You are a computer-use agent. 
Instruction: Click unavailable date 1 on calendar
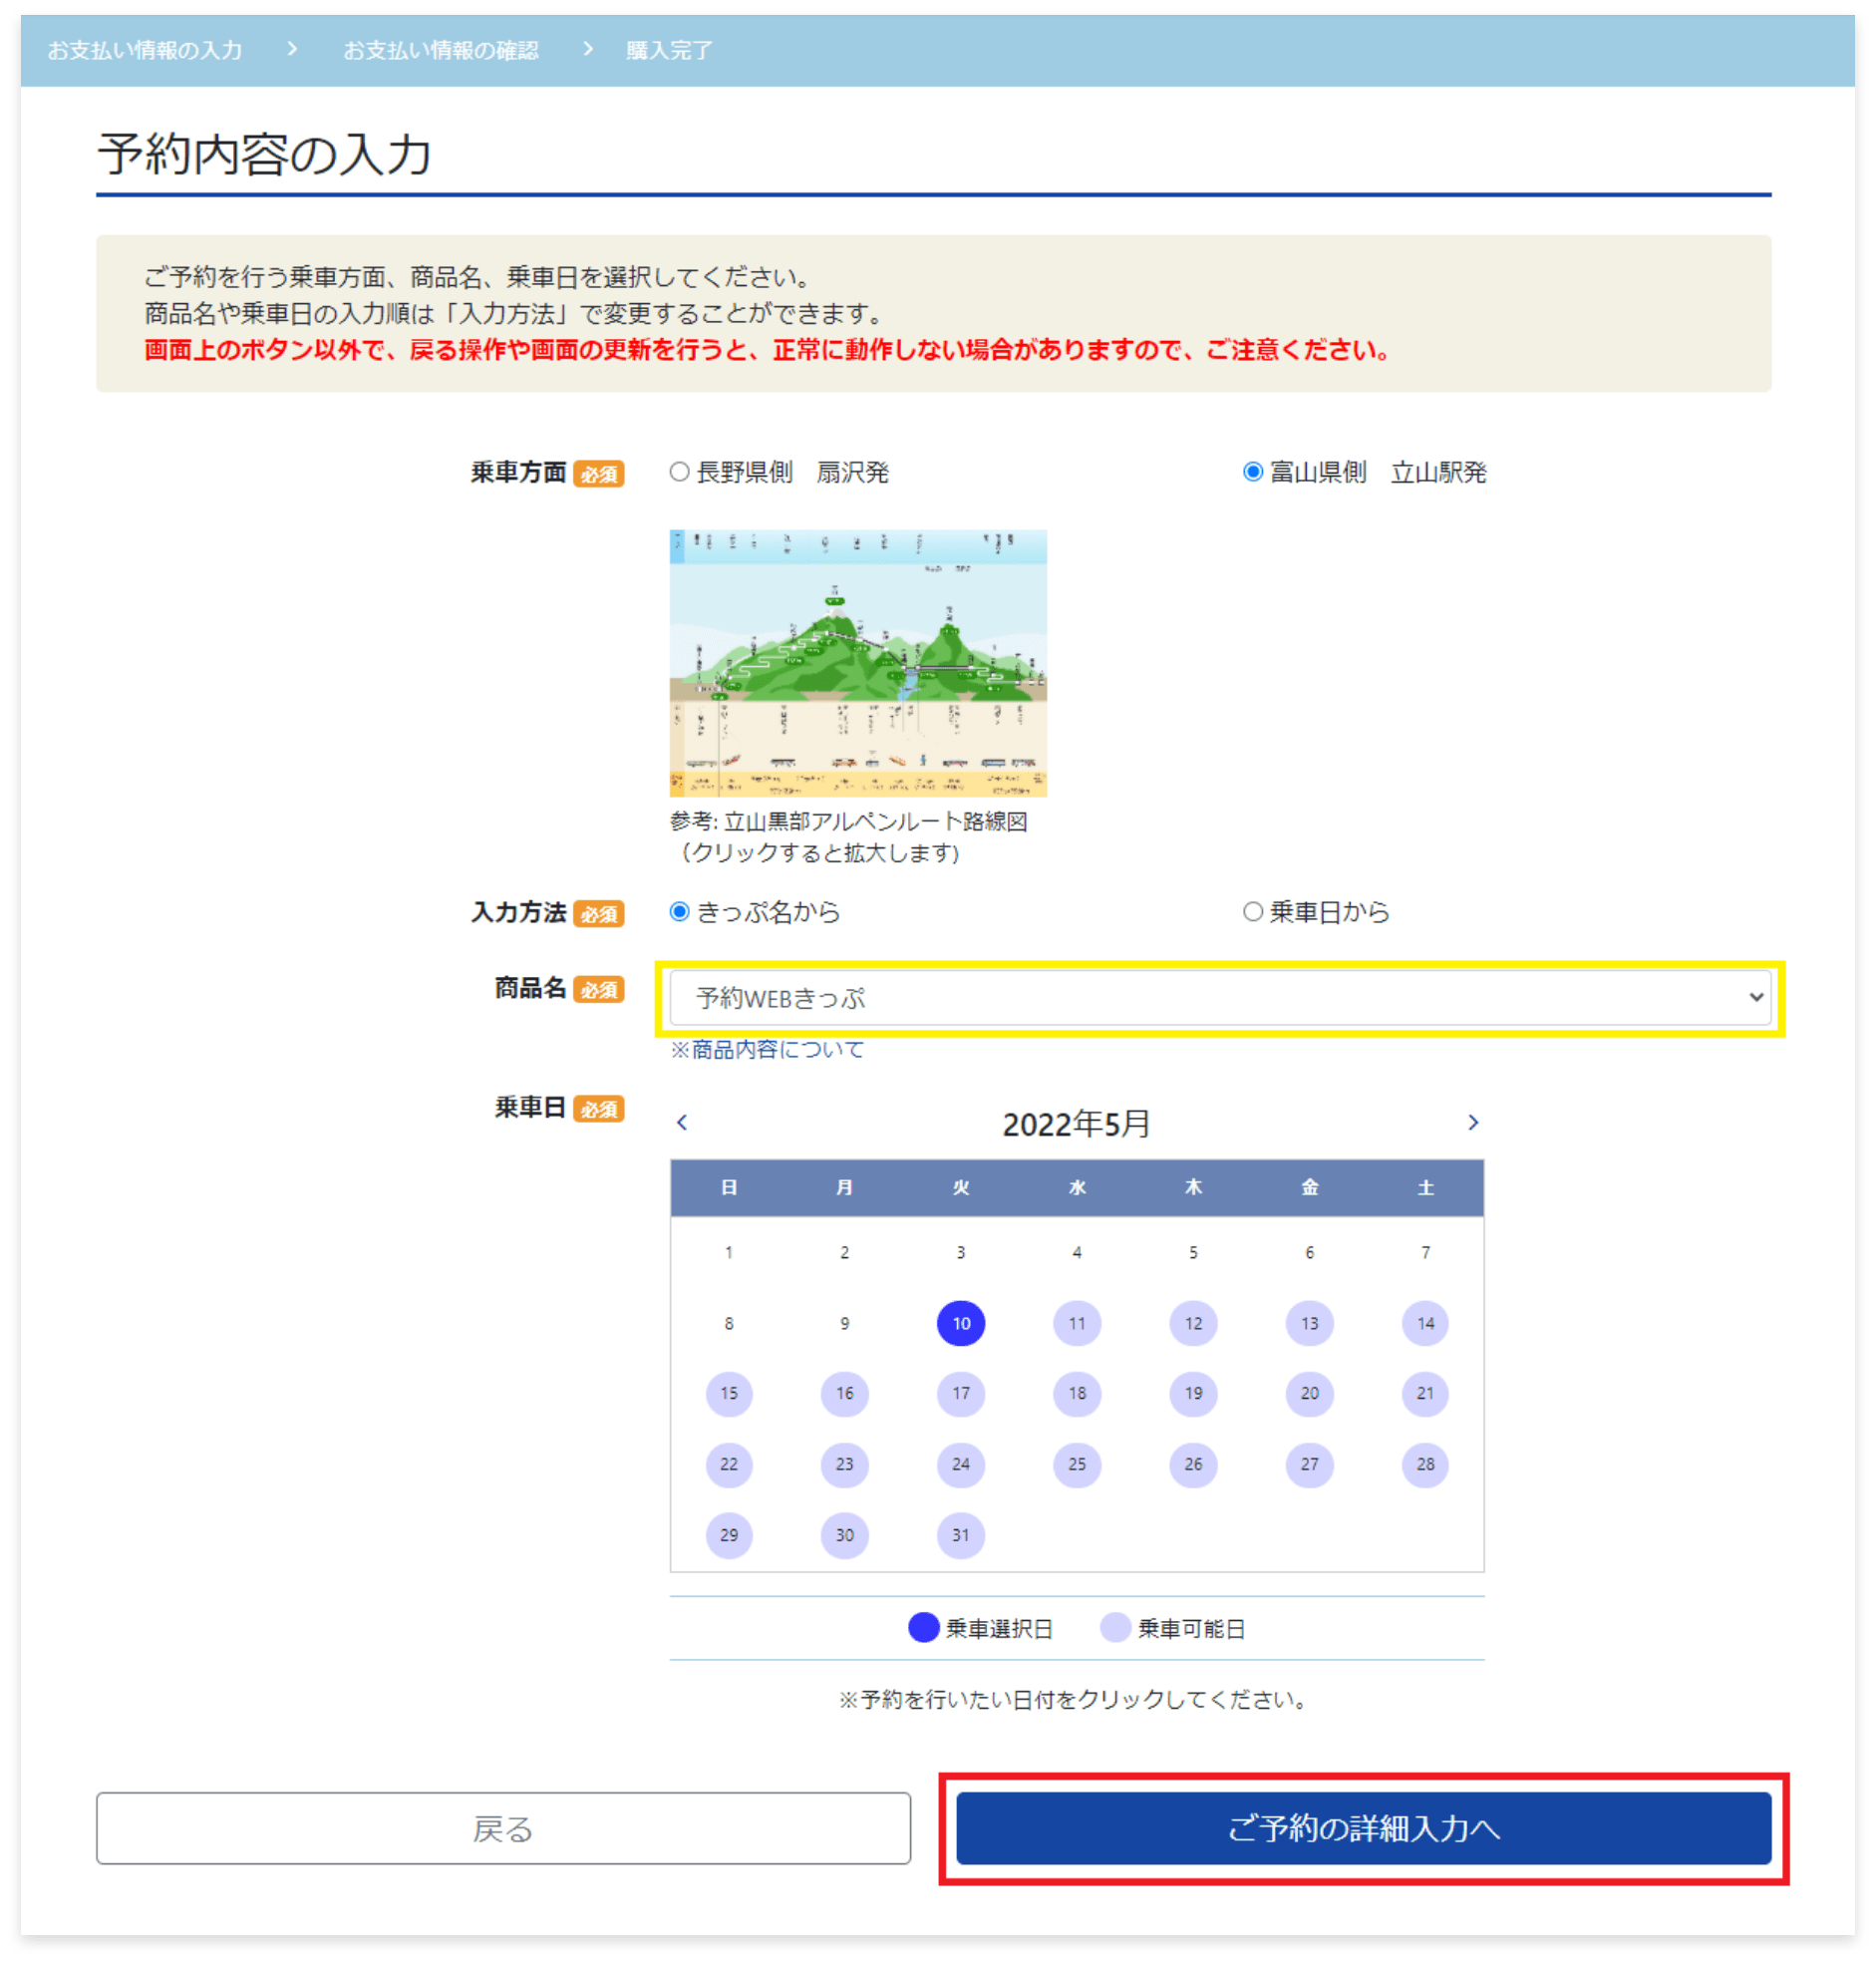pos(729,1252)
